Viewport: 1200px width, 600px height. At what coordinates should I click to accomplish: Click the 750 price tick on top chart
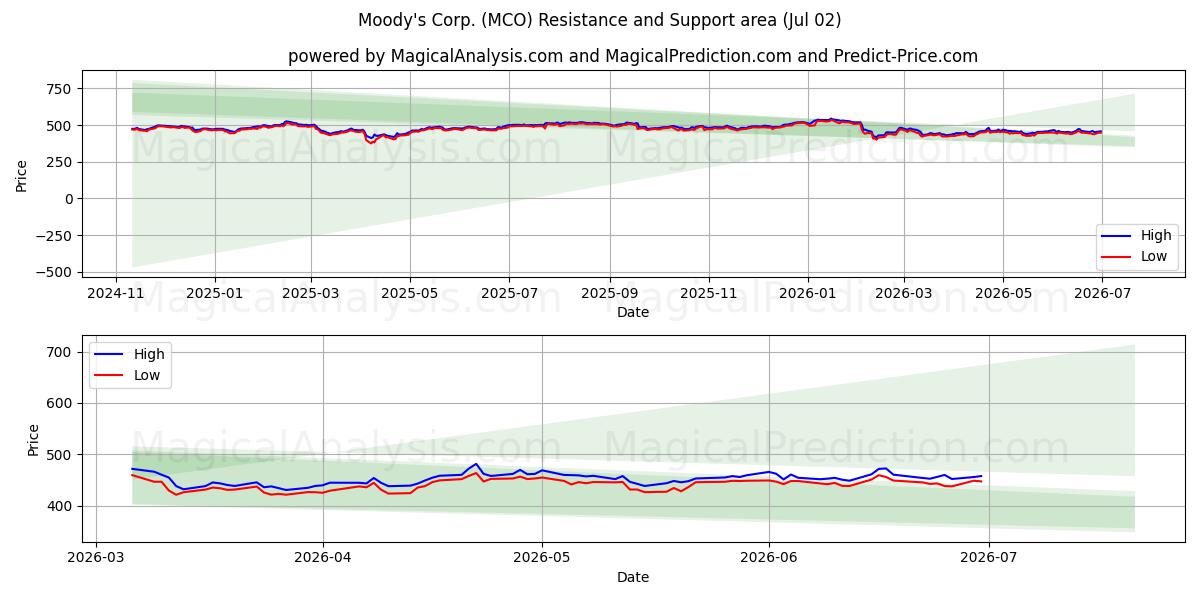pos(61,89)
